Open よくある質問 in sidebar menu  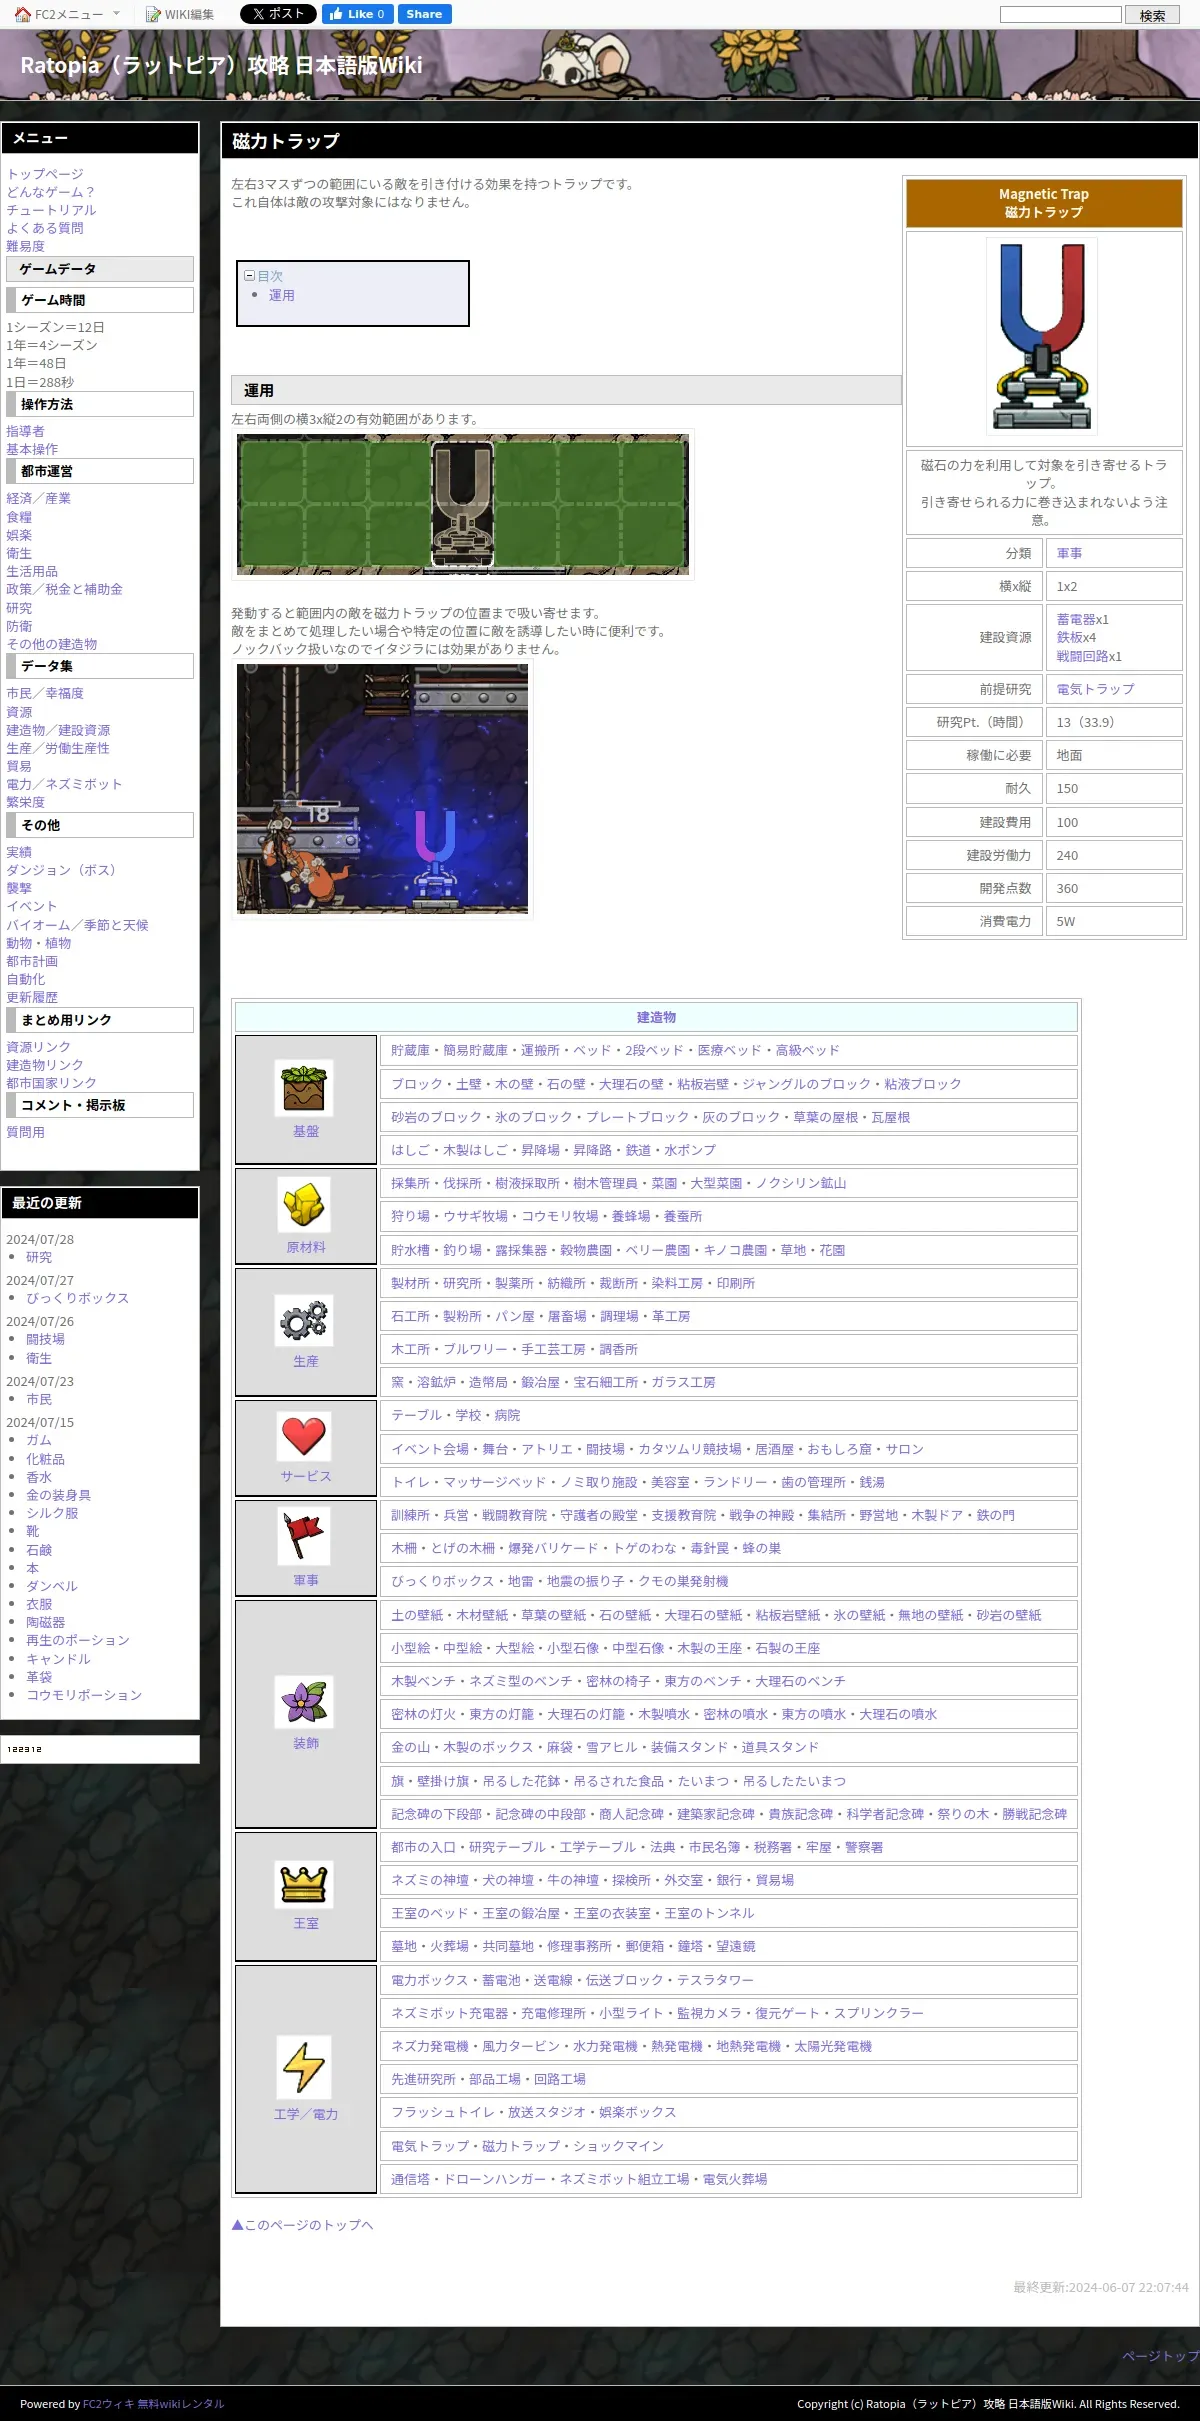tap(45, 228)
